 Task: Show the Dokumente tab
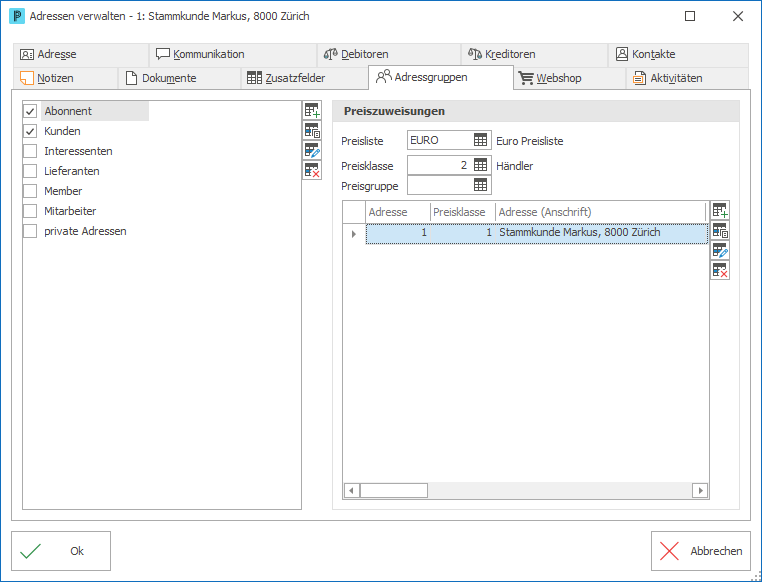pos(179,78)
